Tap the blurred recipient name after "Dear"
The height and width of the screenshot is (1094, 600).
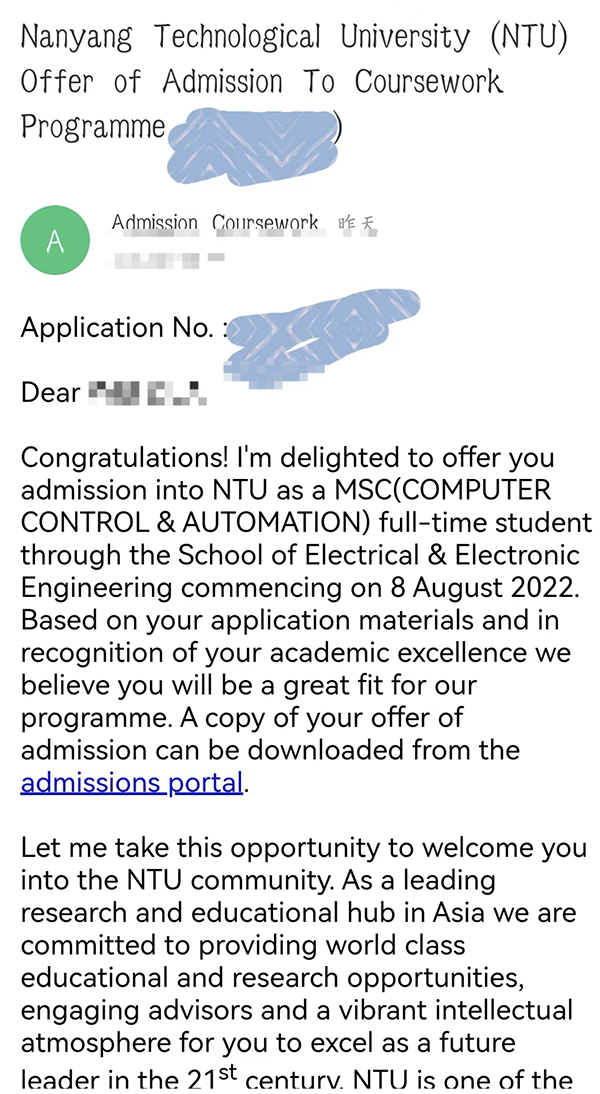point(147,392)
